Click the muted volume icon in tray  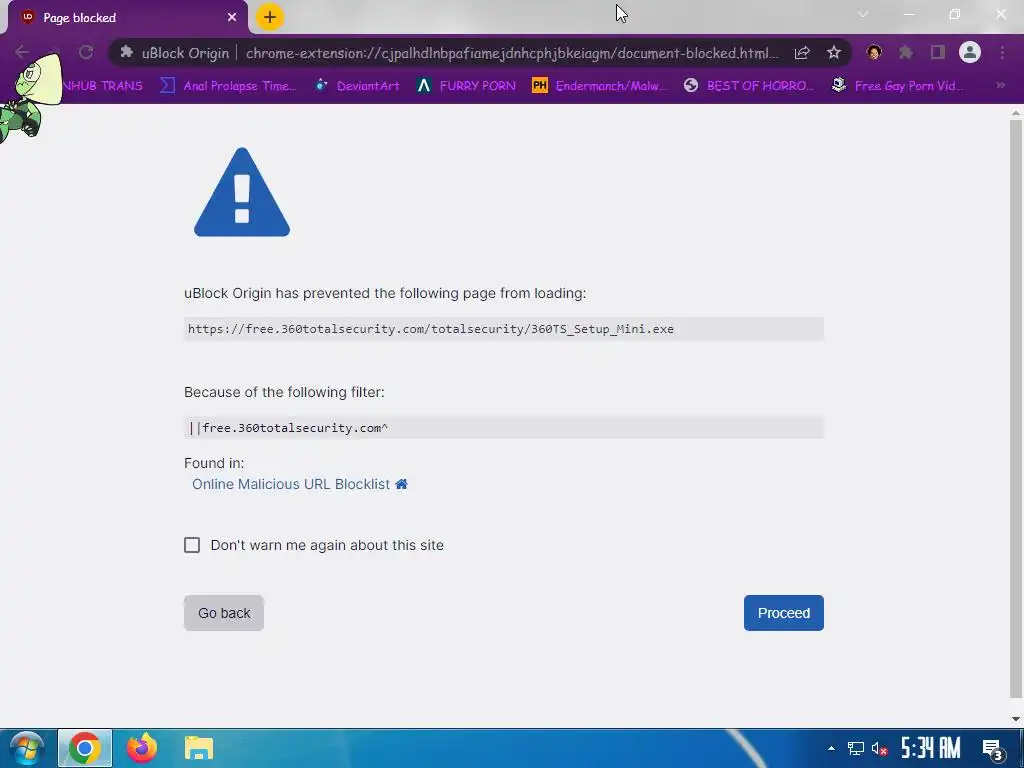pyautogui.click(x=880, y=748)
